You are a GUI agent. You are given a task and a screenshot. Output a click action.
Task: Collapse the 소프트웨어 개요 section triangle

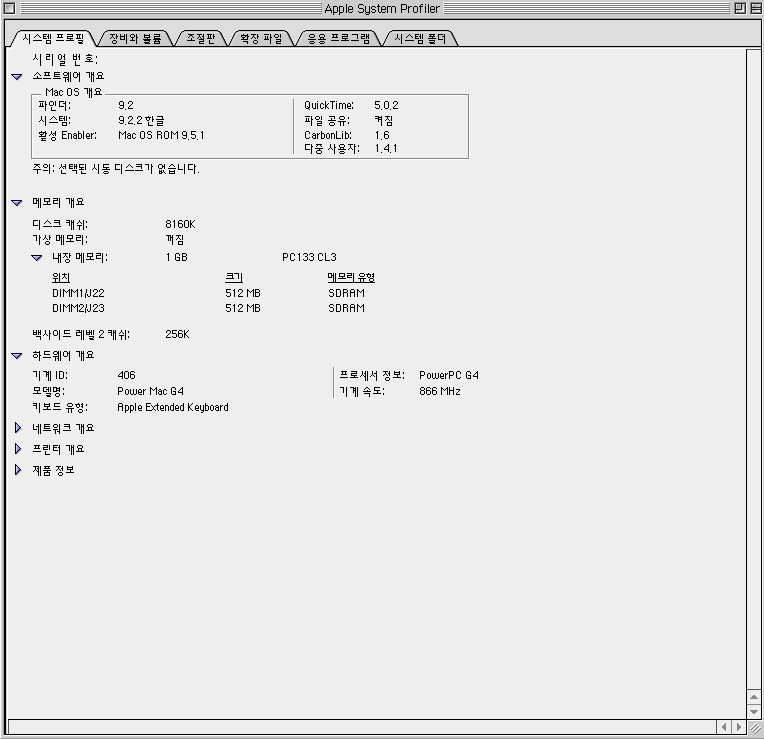(17, 76)
